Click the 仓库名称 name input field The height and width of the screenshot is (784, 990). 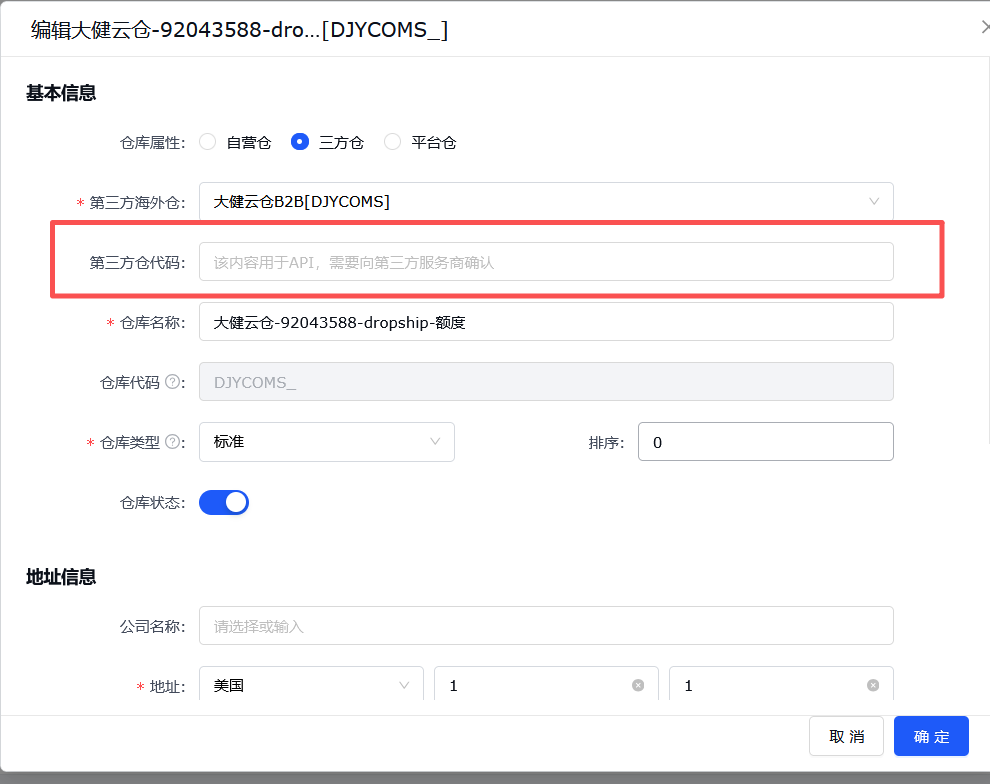545,321
